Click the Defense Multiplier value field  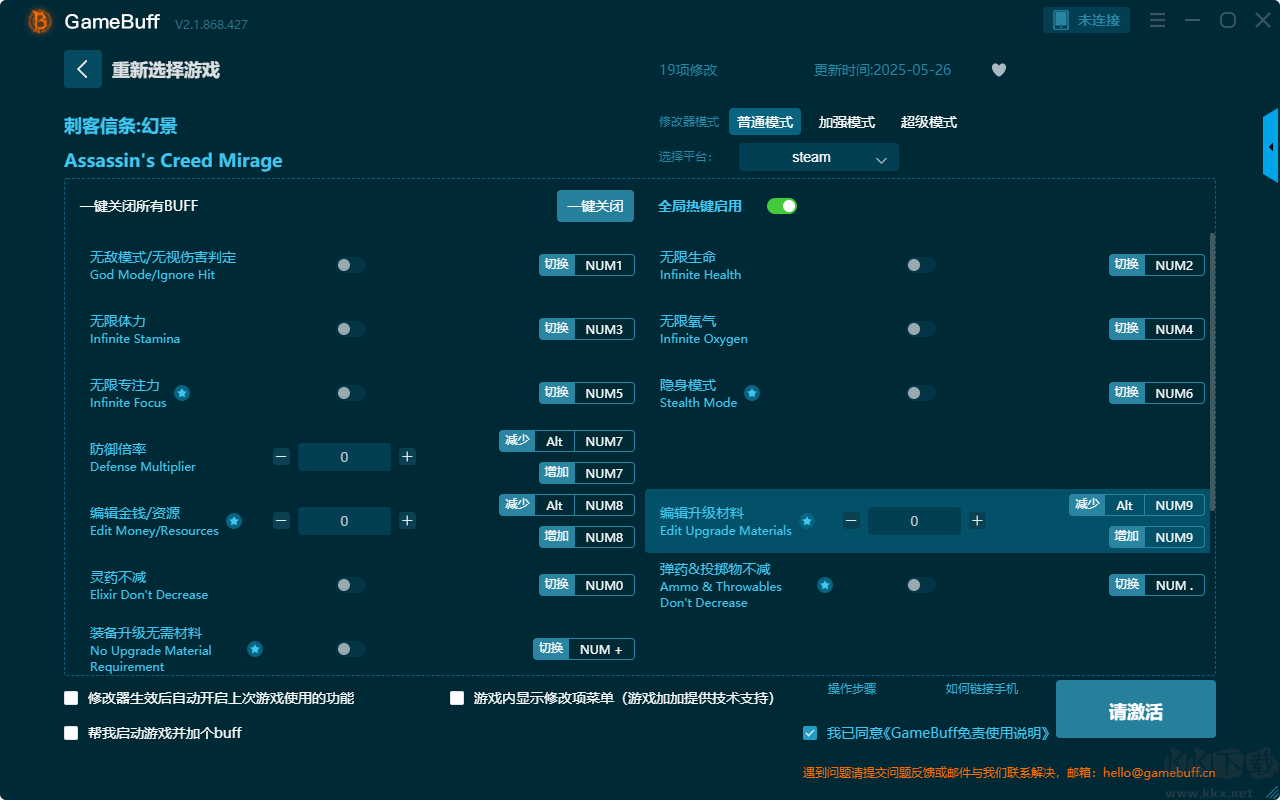pos(344,457)
